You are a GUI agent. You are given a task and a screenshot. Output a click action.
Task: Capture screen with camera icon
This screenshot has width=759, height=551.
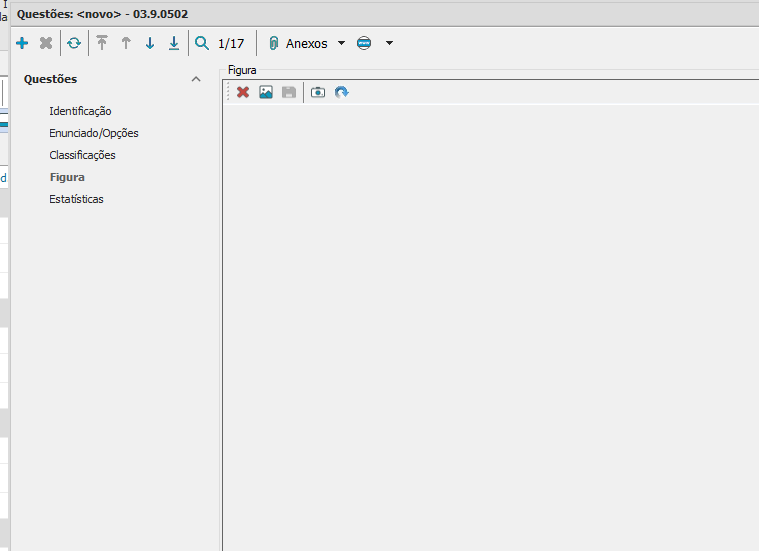(318, 92)
